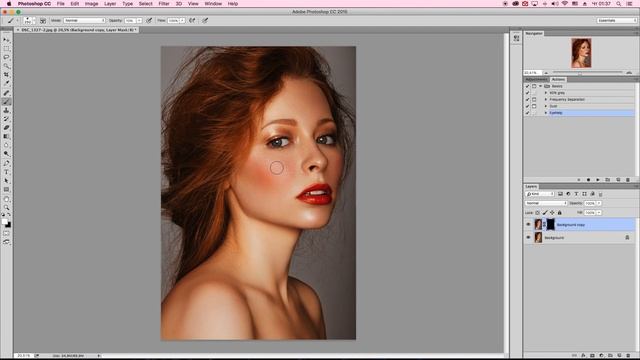Open the brush panel toggle in options bar
Screen dimensions: 640x360
pos(43,20)
